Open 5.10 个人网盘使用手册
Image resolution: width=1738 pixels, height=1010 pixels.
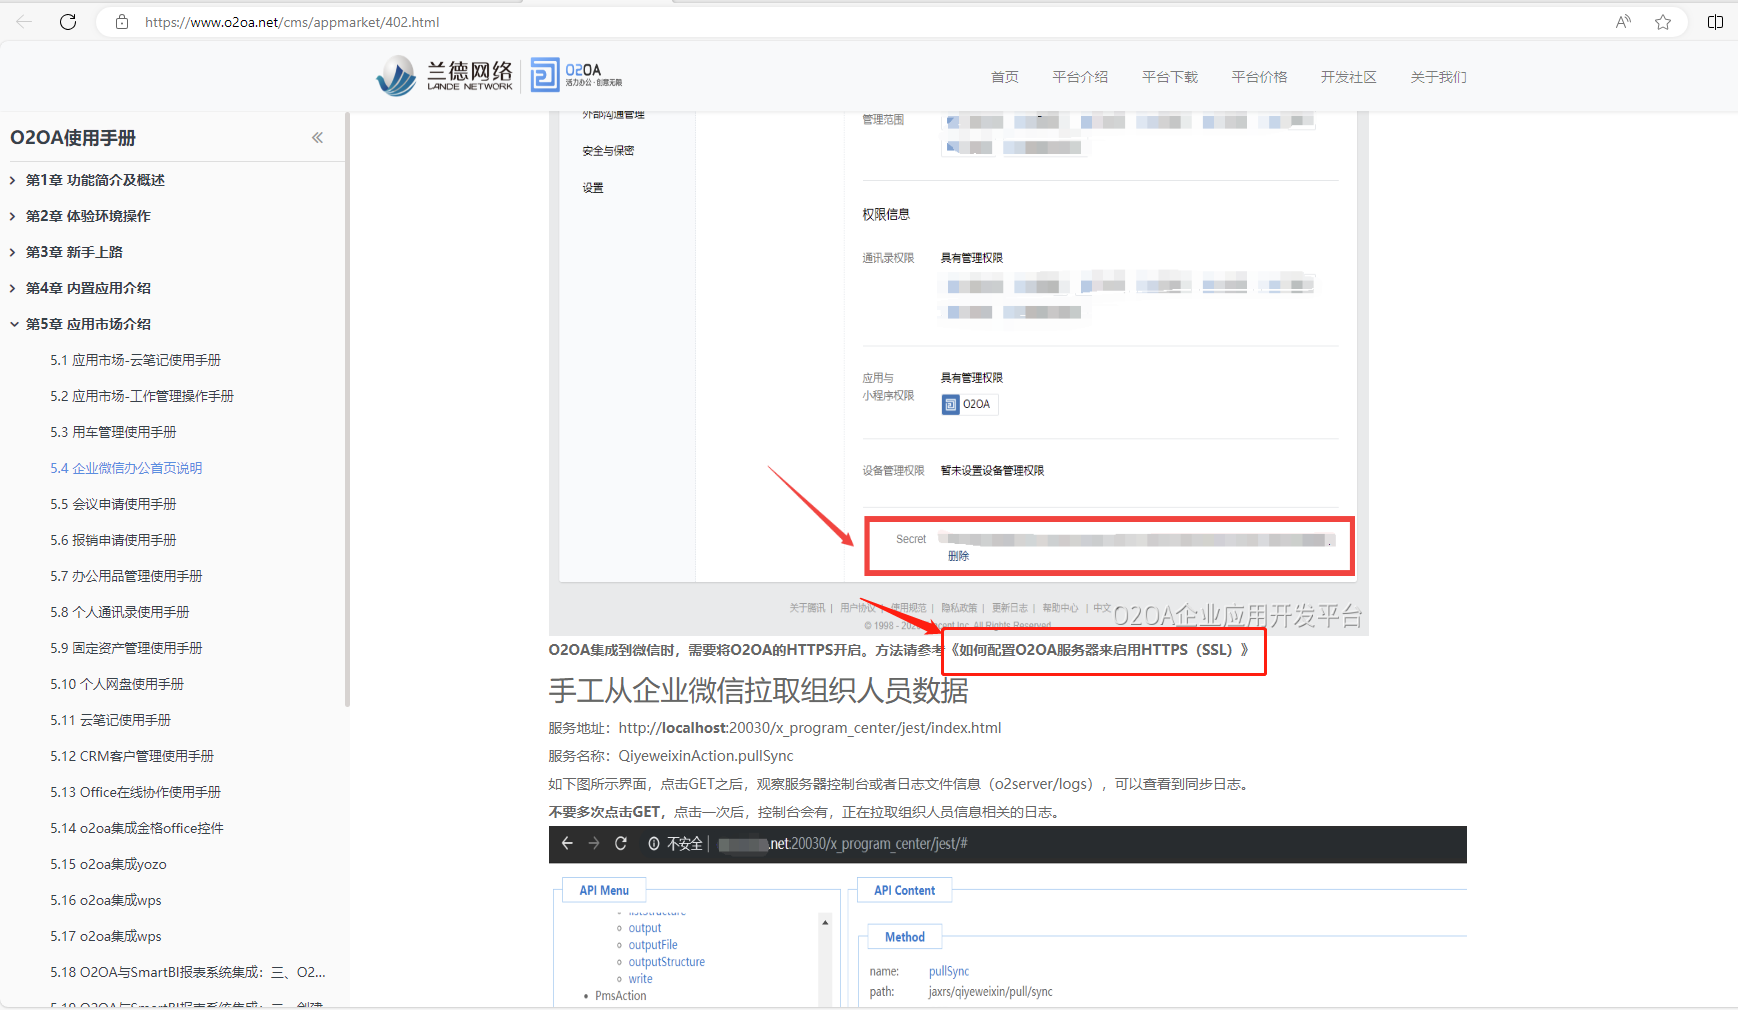(117, 684)
